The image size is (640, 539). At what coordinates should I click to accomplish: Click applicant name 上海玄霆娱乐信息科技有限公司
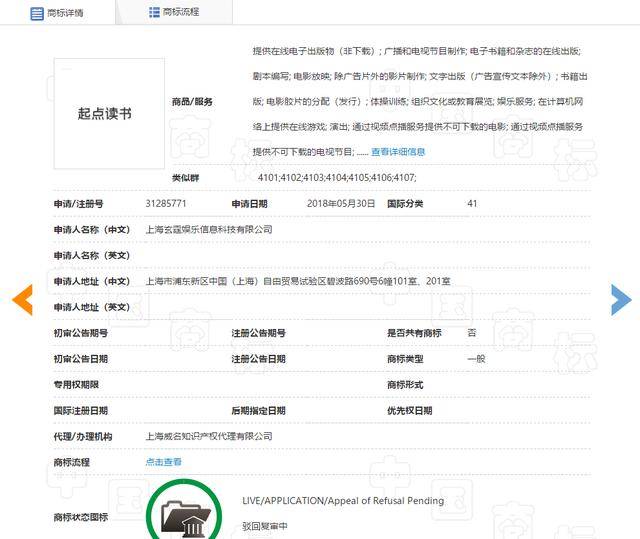208,229
